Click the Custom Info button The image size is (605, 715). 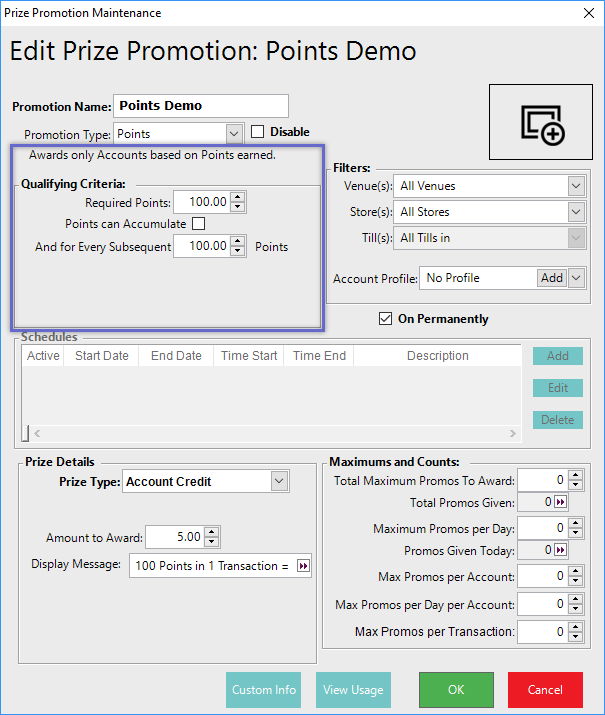(x=264, y=690)
